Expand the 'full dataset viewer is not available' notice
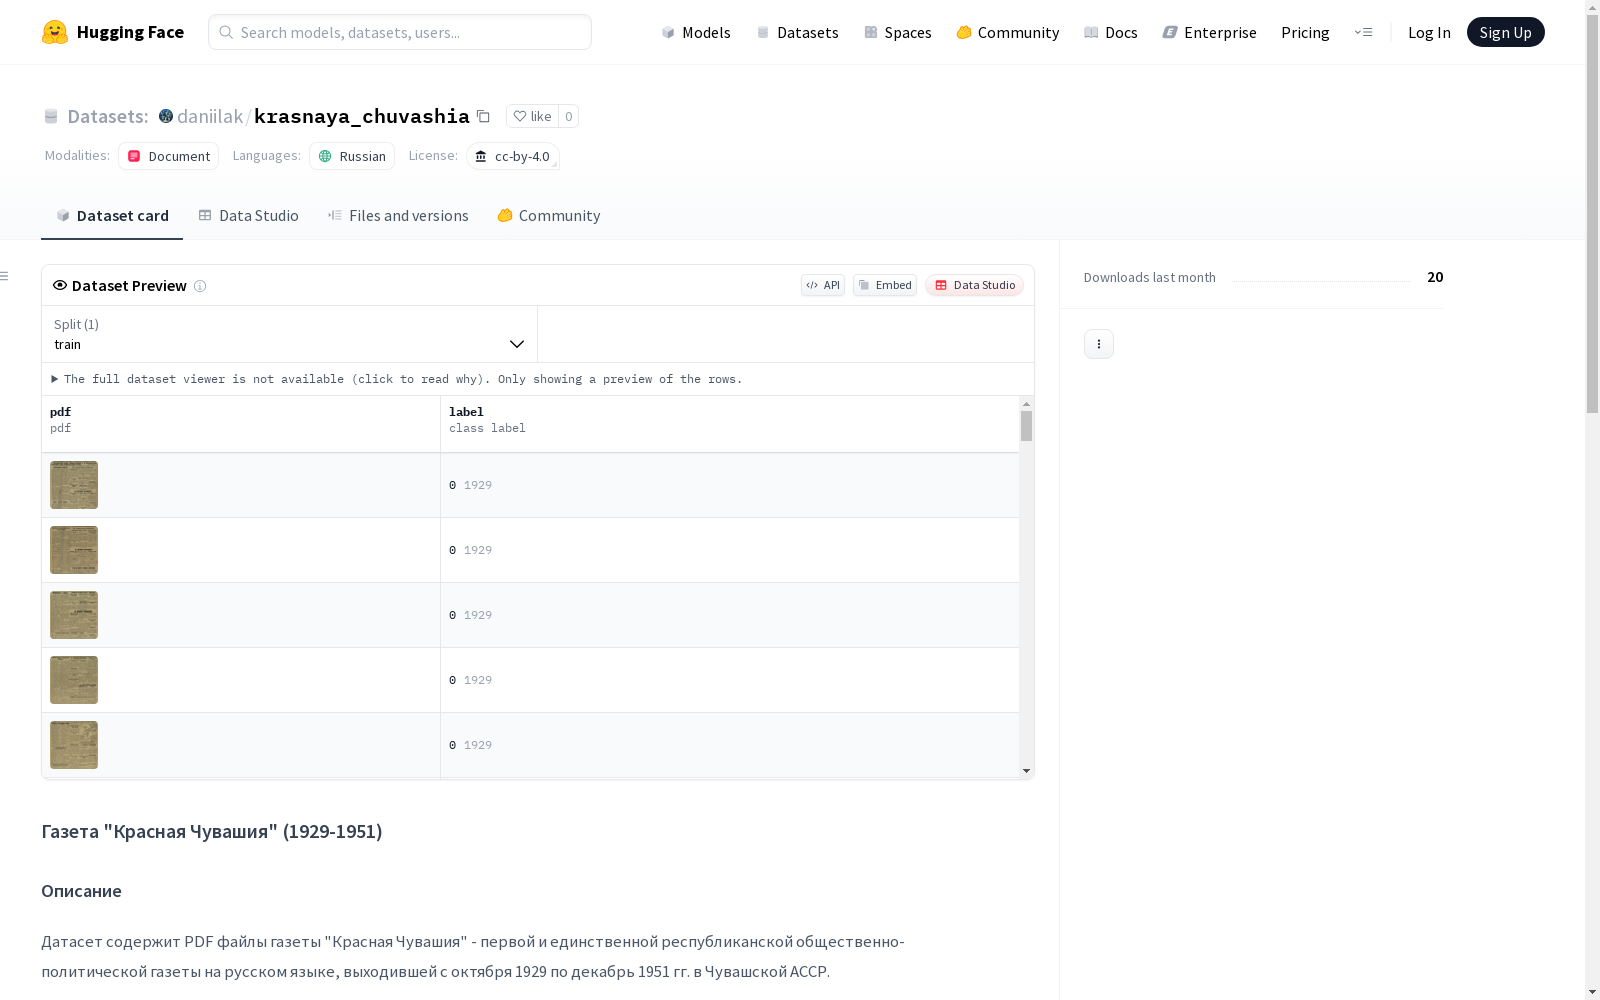Screen dimensions: 1600x1000 [397, 379]
